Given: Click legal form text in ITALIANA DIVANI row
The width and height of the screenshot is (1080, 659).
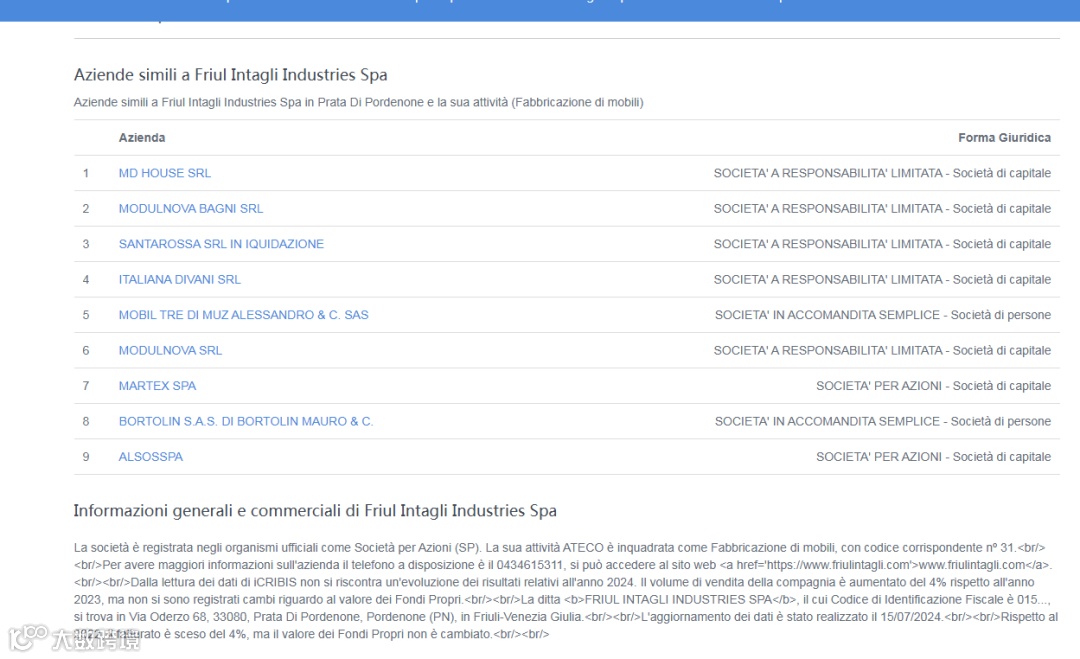Looking at the screenshot, I should pyautogui.click(x=882, y=280).
